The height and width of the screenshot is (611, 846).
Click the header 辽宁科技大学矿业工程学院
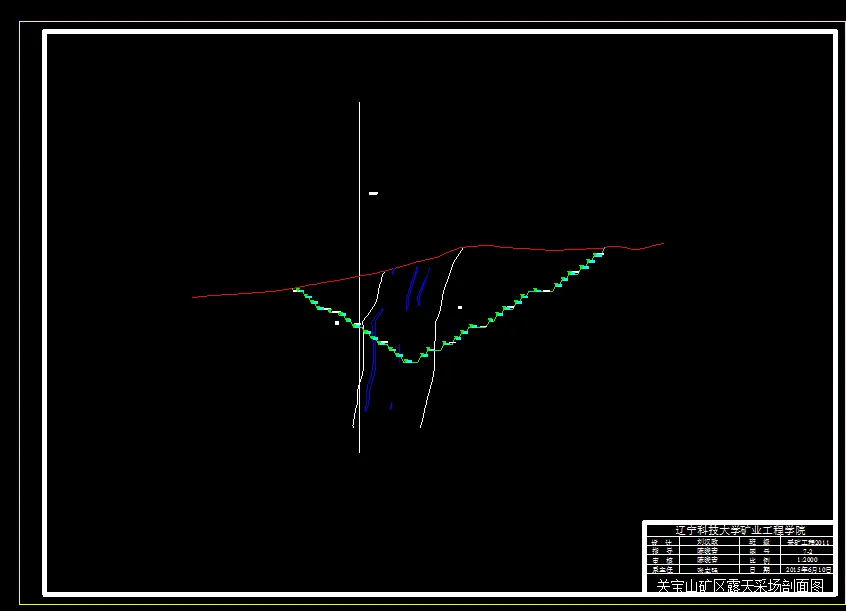(x=740, y=530)
